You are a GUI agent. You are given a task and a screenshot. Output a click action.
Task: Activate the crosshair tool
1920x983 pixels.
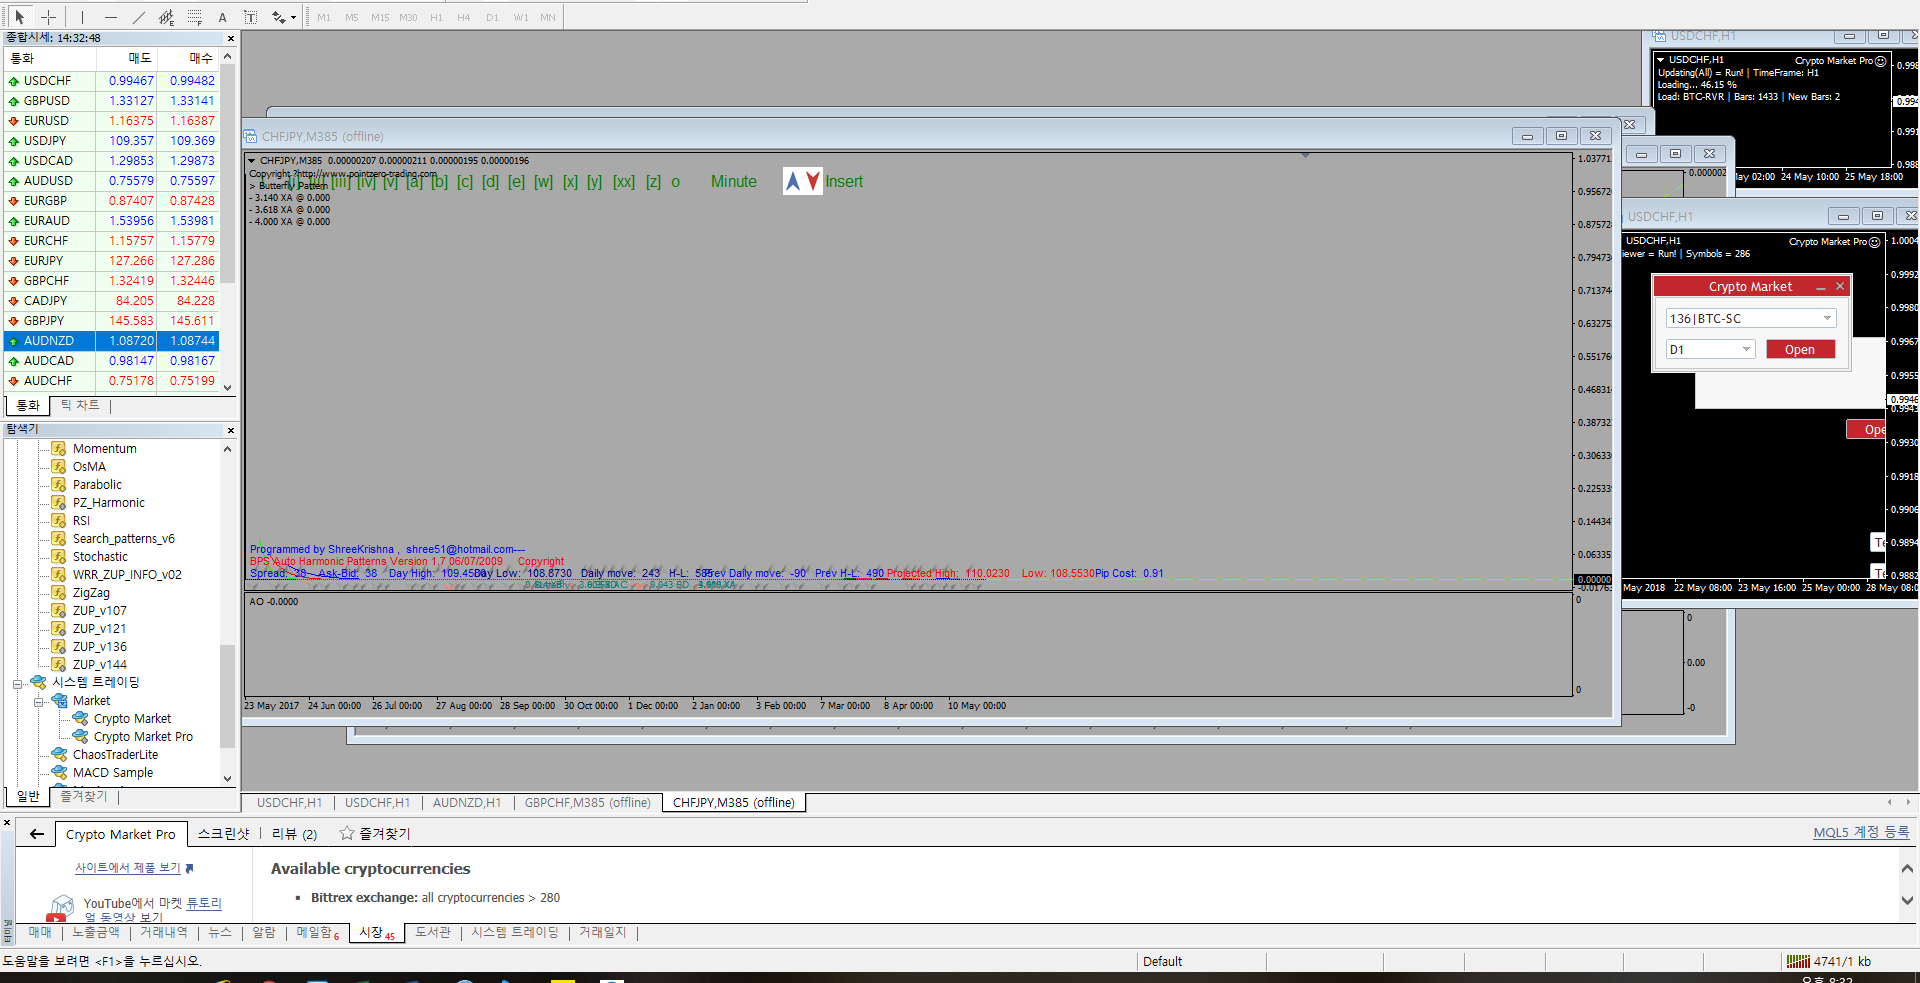pos(48,17)
